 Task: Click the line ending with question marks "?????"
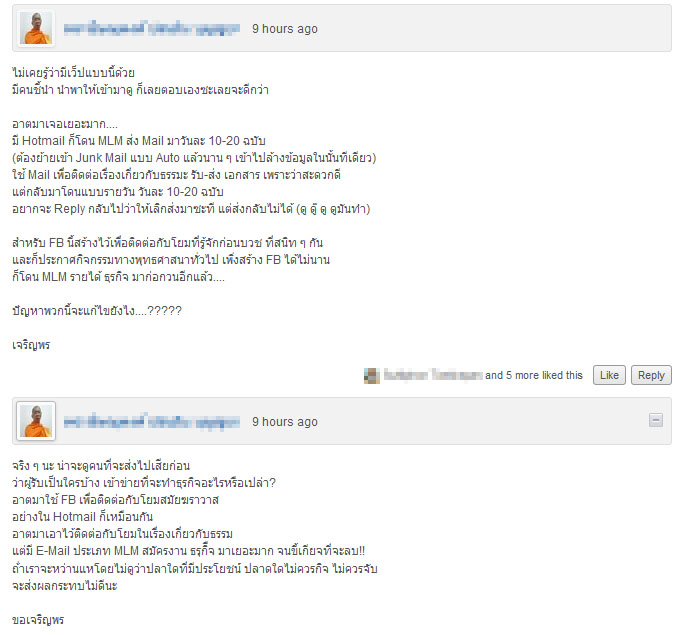[x=97, y=311]
